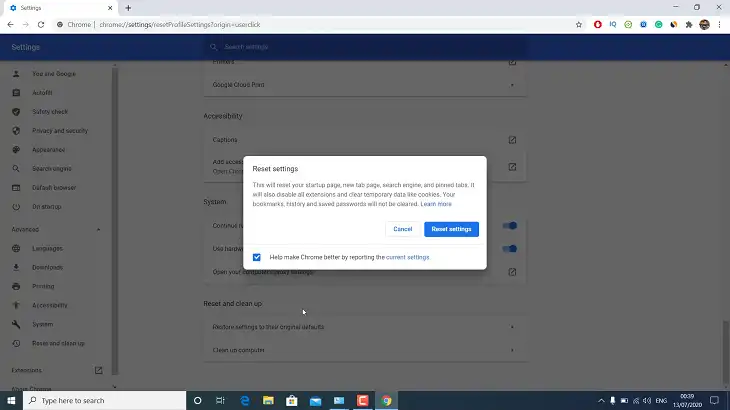Open Extensions external link in sidebar
The width and height of the screenshot is (730, 410).
98,370
